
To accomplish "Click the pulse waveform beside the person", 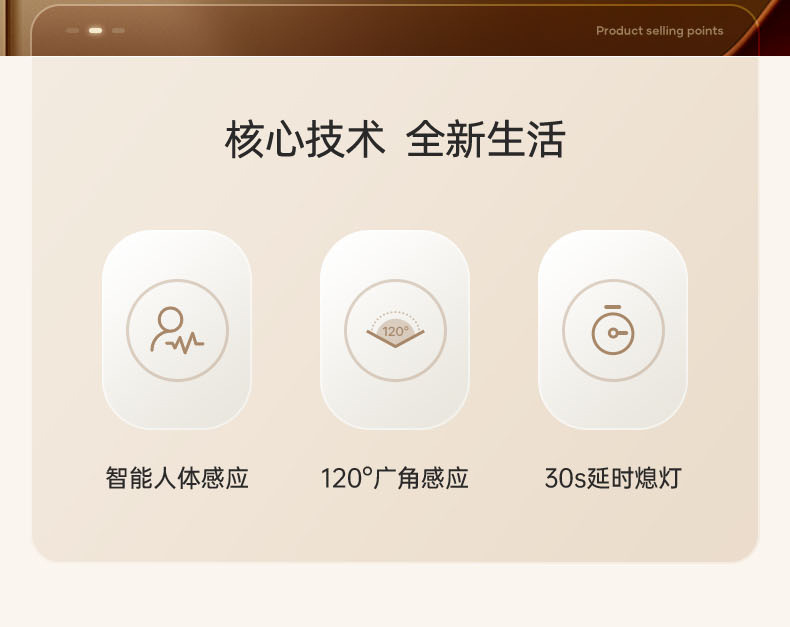I will pos(185,343).
